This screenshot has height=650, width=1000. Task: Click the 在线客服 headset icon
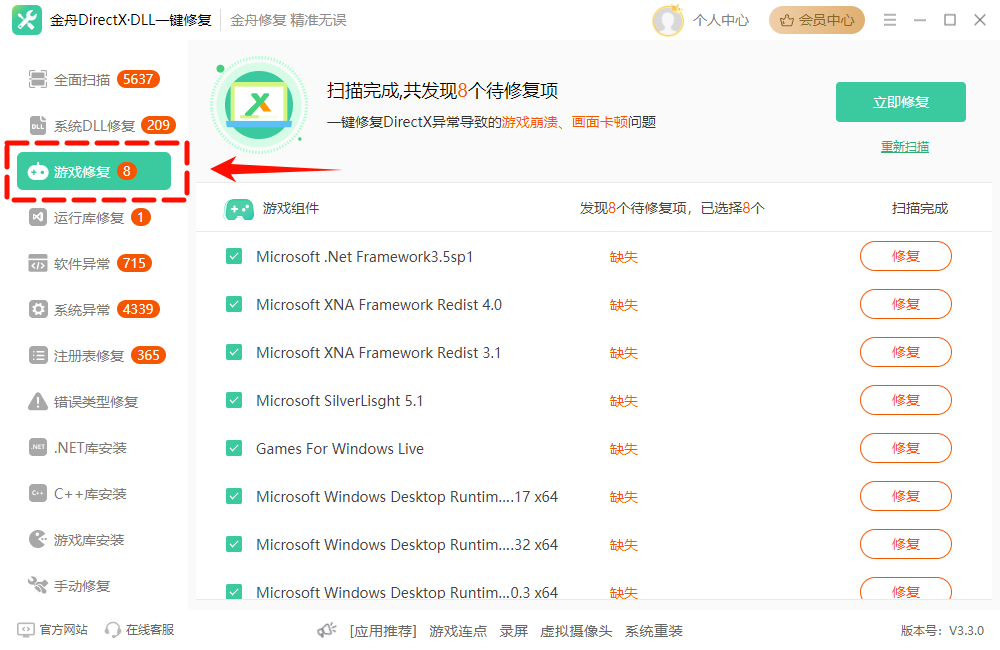point(112,630)
